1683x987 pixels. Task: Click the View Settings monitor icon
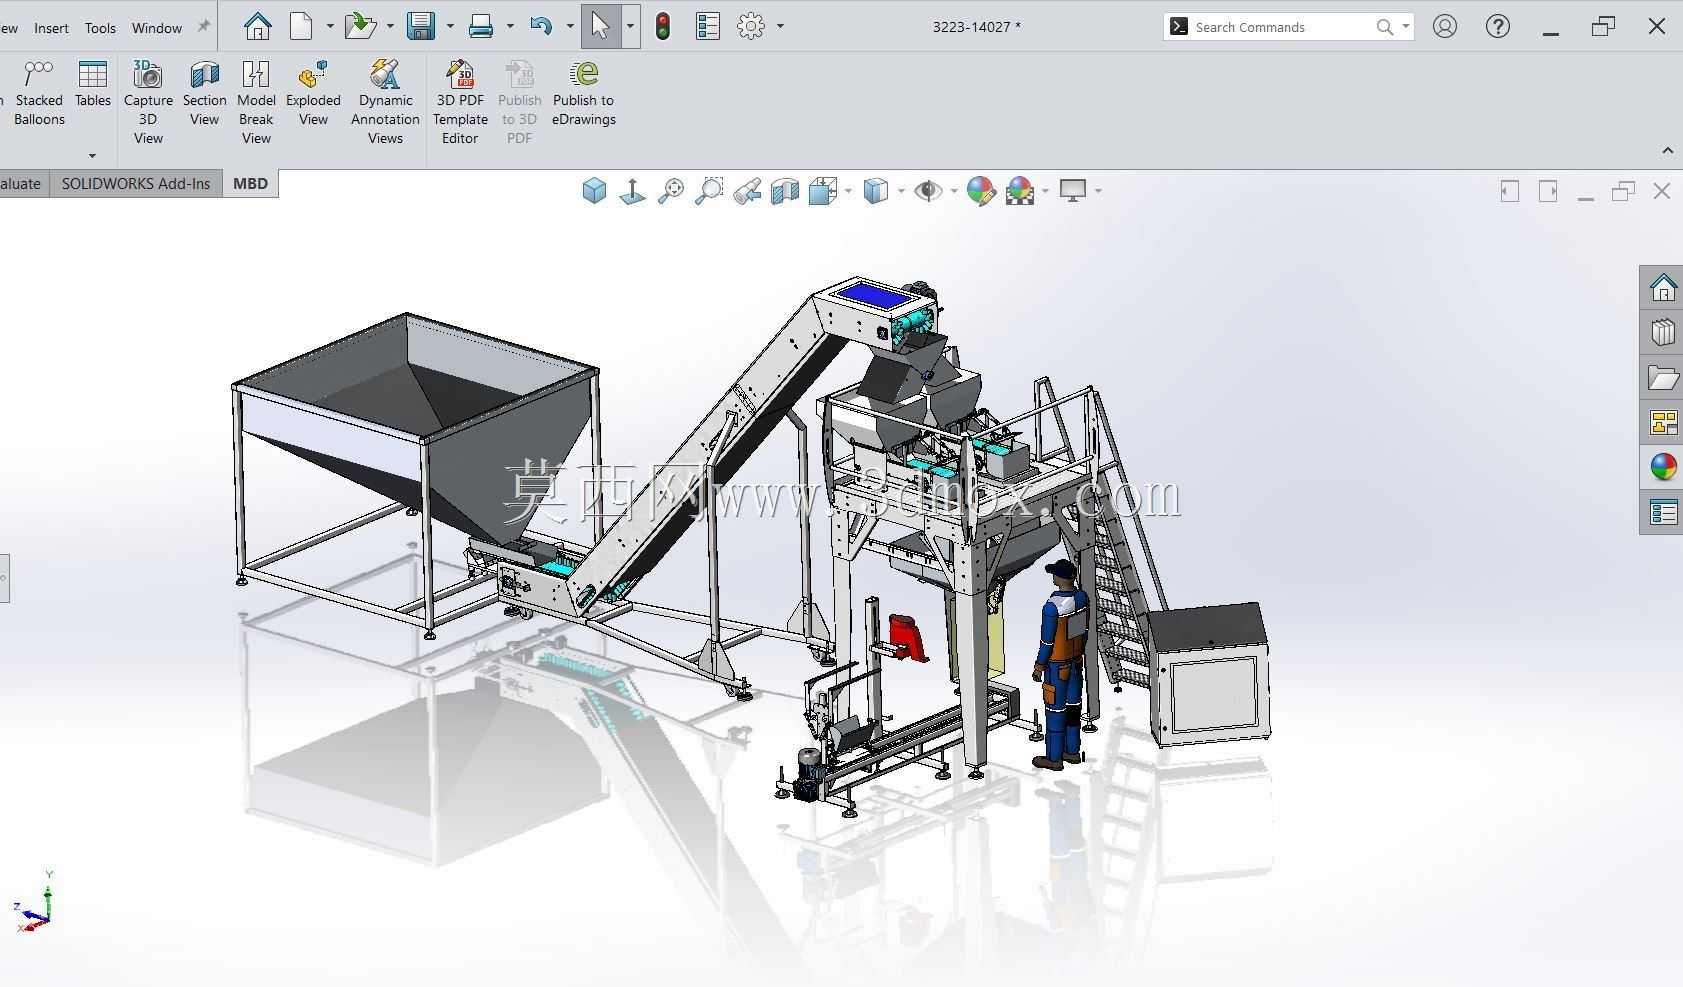(x=1073, y=190)
